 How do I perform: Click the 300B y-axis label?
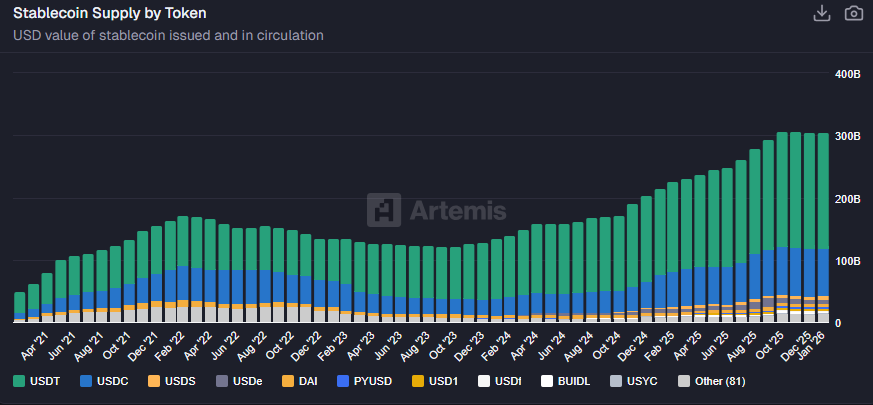click(x=846, y=136)
